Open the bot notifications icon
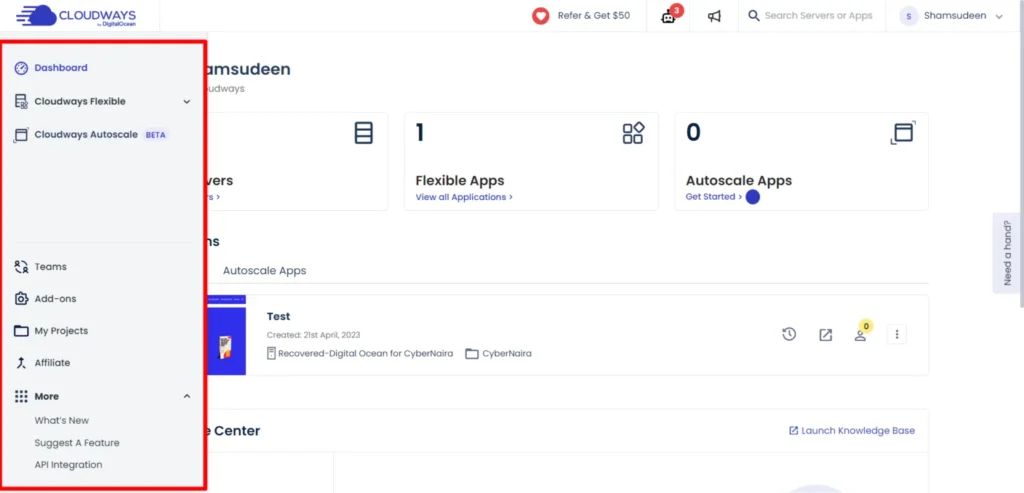The image size is (1024, 493). point(669,16)
